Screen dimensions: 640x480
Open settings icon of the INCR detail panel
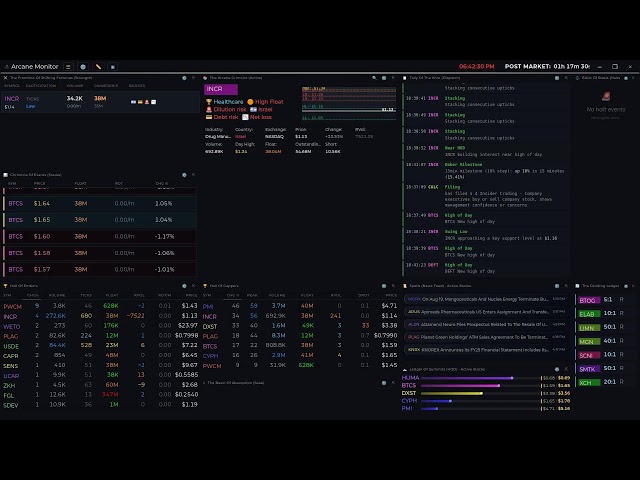[x=384, y=78]
